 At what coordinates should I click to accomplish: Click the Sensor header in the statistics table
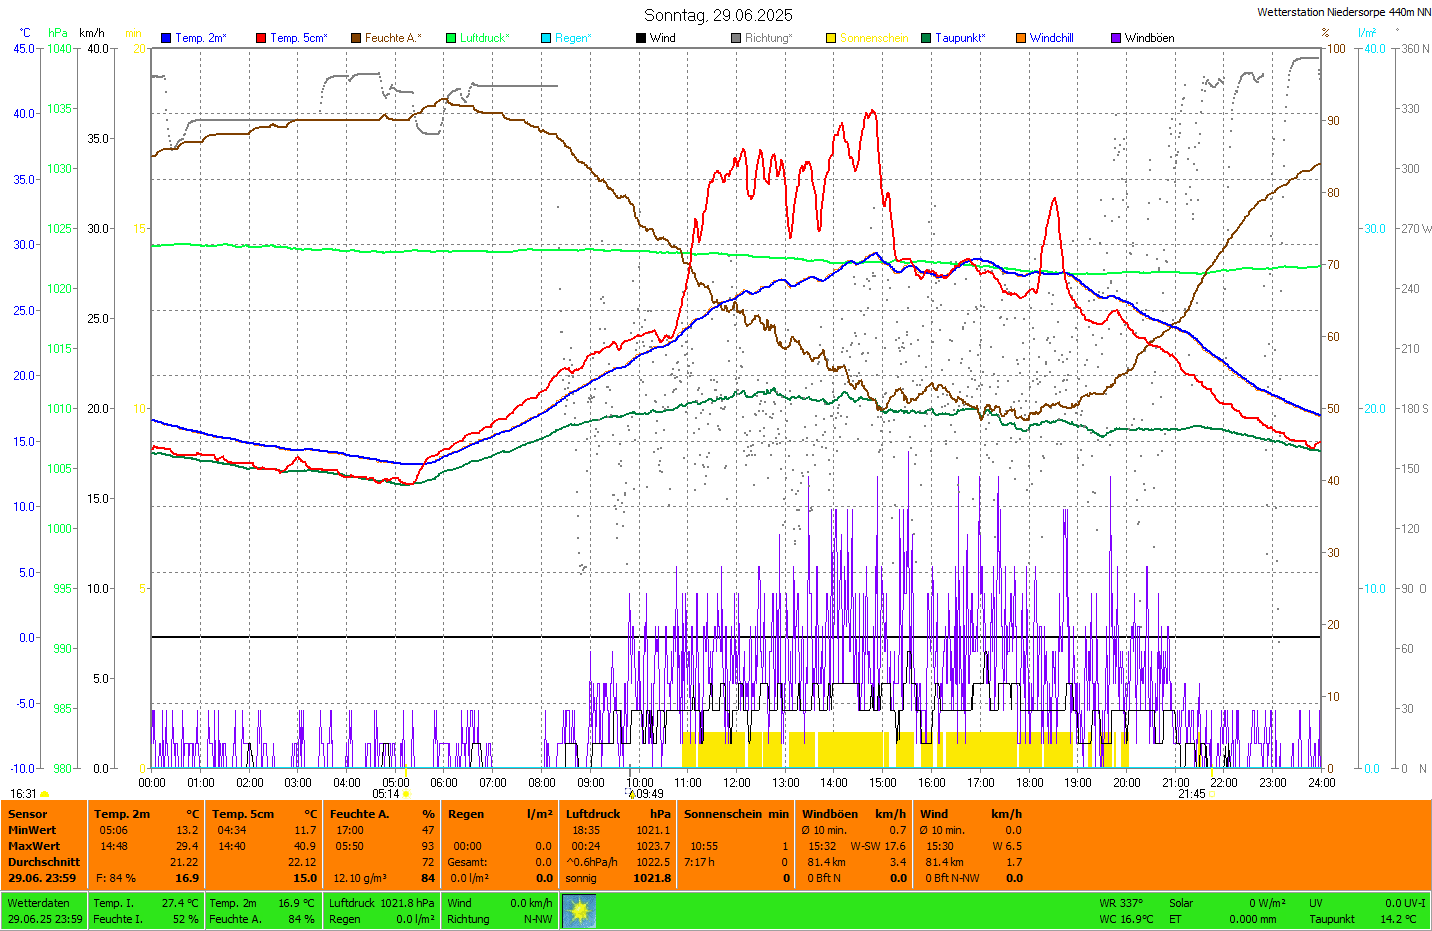(x=28, y=814)
